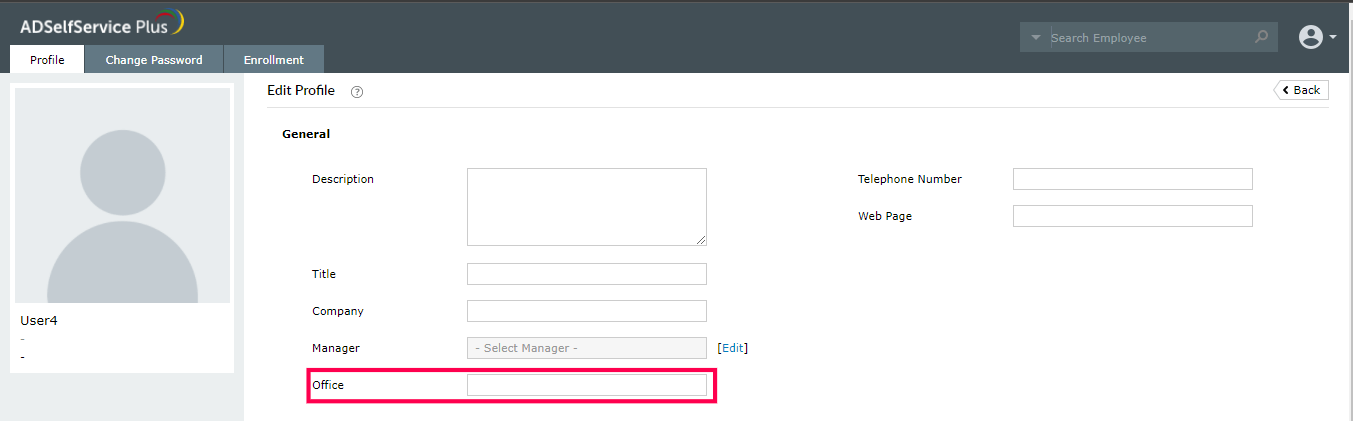Expand the account menu caret
This screenshot has height=421, width=1353.
tap(1333, 38)
